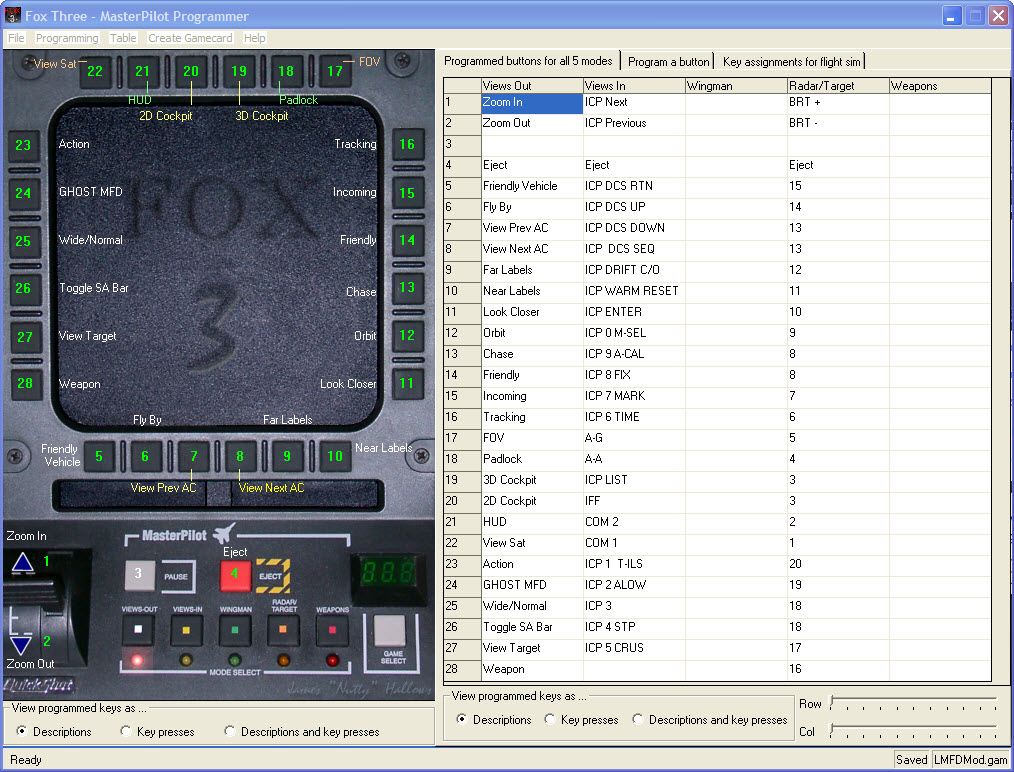Click MFD button 16 Tracking
Image resolution: width=1014 pixels, height=772 pixels.
click(407, 144)
